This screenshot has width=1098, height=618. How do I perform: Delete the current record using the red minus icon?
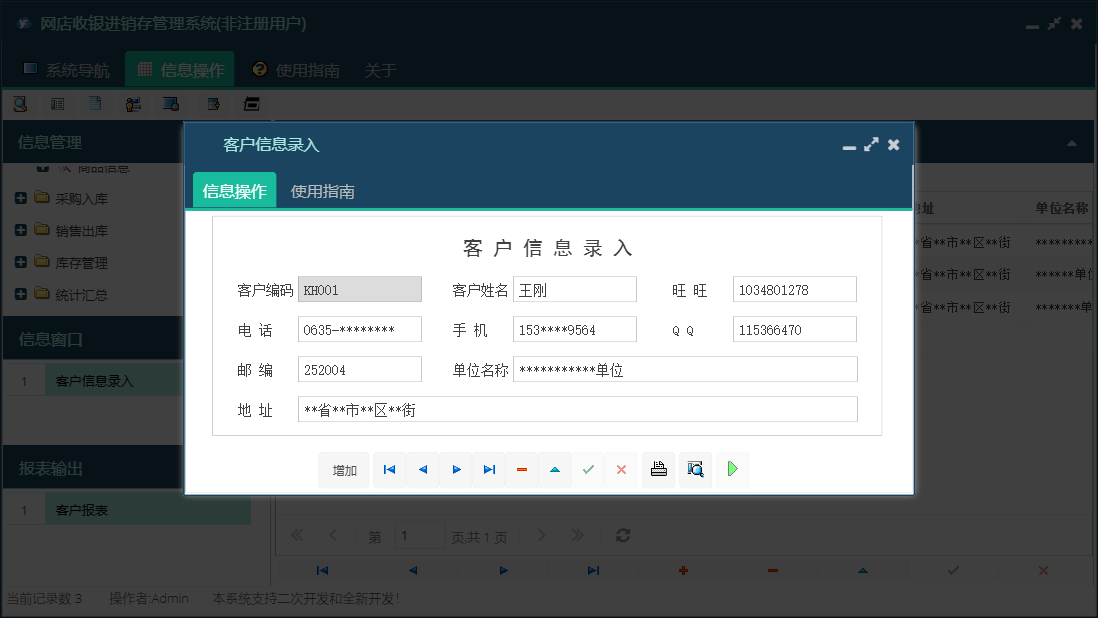[x=521, y=469]
